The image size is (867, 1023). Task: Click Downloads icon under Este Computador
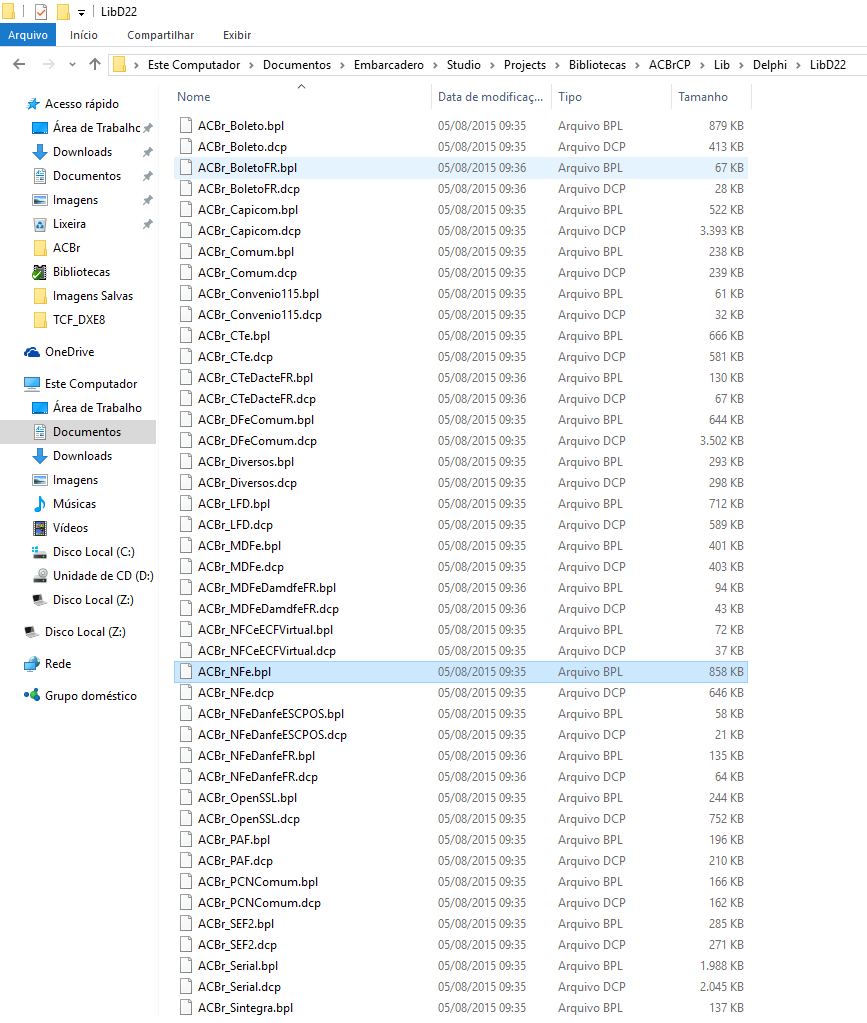click(x=40, y=456)
